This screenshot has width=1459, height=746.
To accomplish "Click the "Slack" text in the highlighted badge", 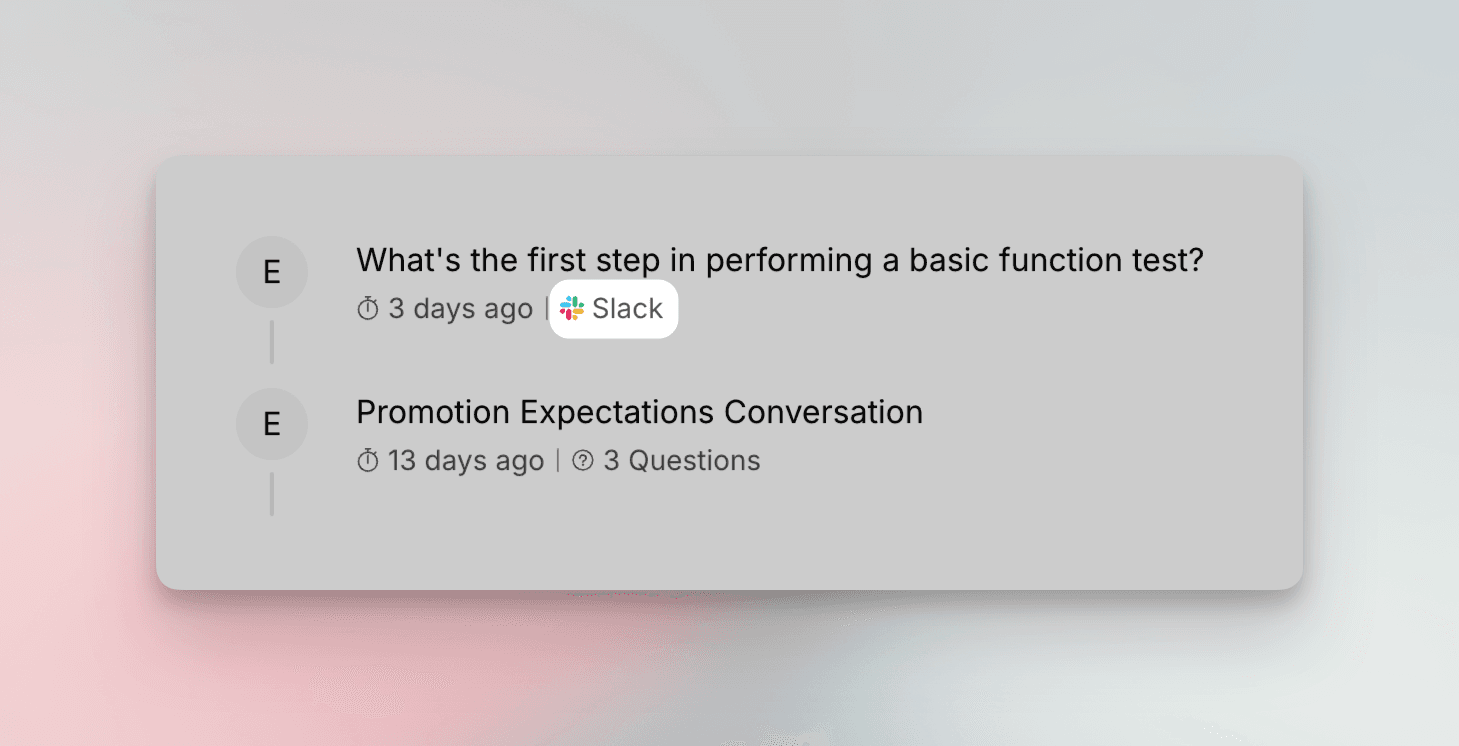I will click(627, 308).
